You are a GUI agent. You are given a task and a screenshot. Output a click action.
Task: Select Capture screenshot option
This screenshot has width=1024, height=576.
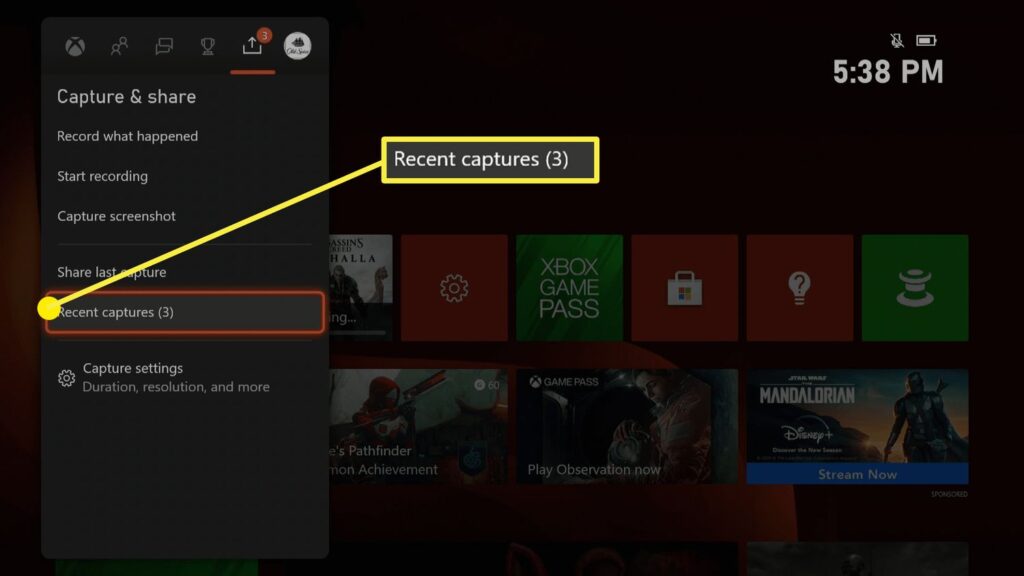point(116,216)
